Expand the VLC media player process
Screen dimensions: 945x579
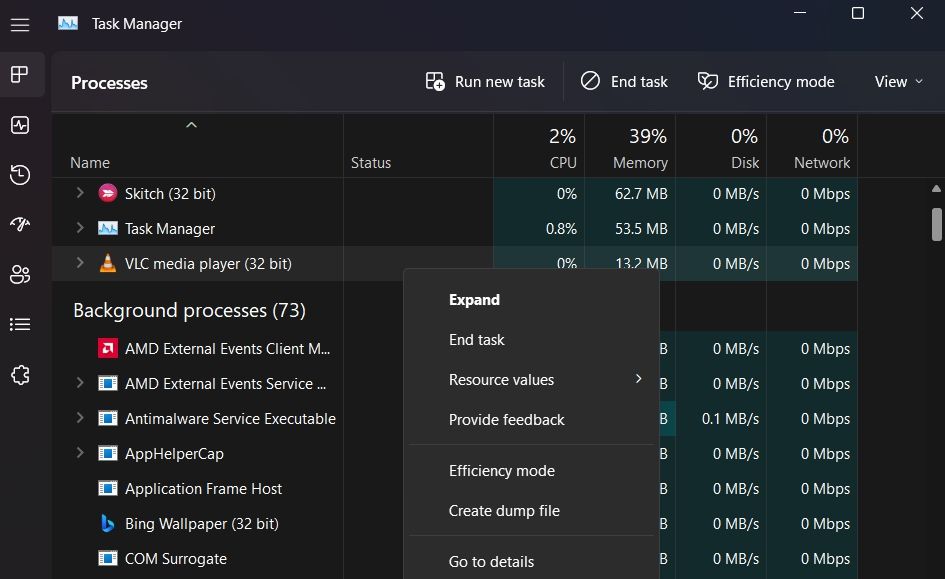pyautogui.click(x=80, y=263)
